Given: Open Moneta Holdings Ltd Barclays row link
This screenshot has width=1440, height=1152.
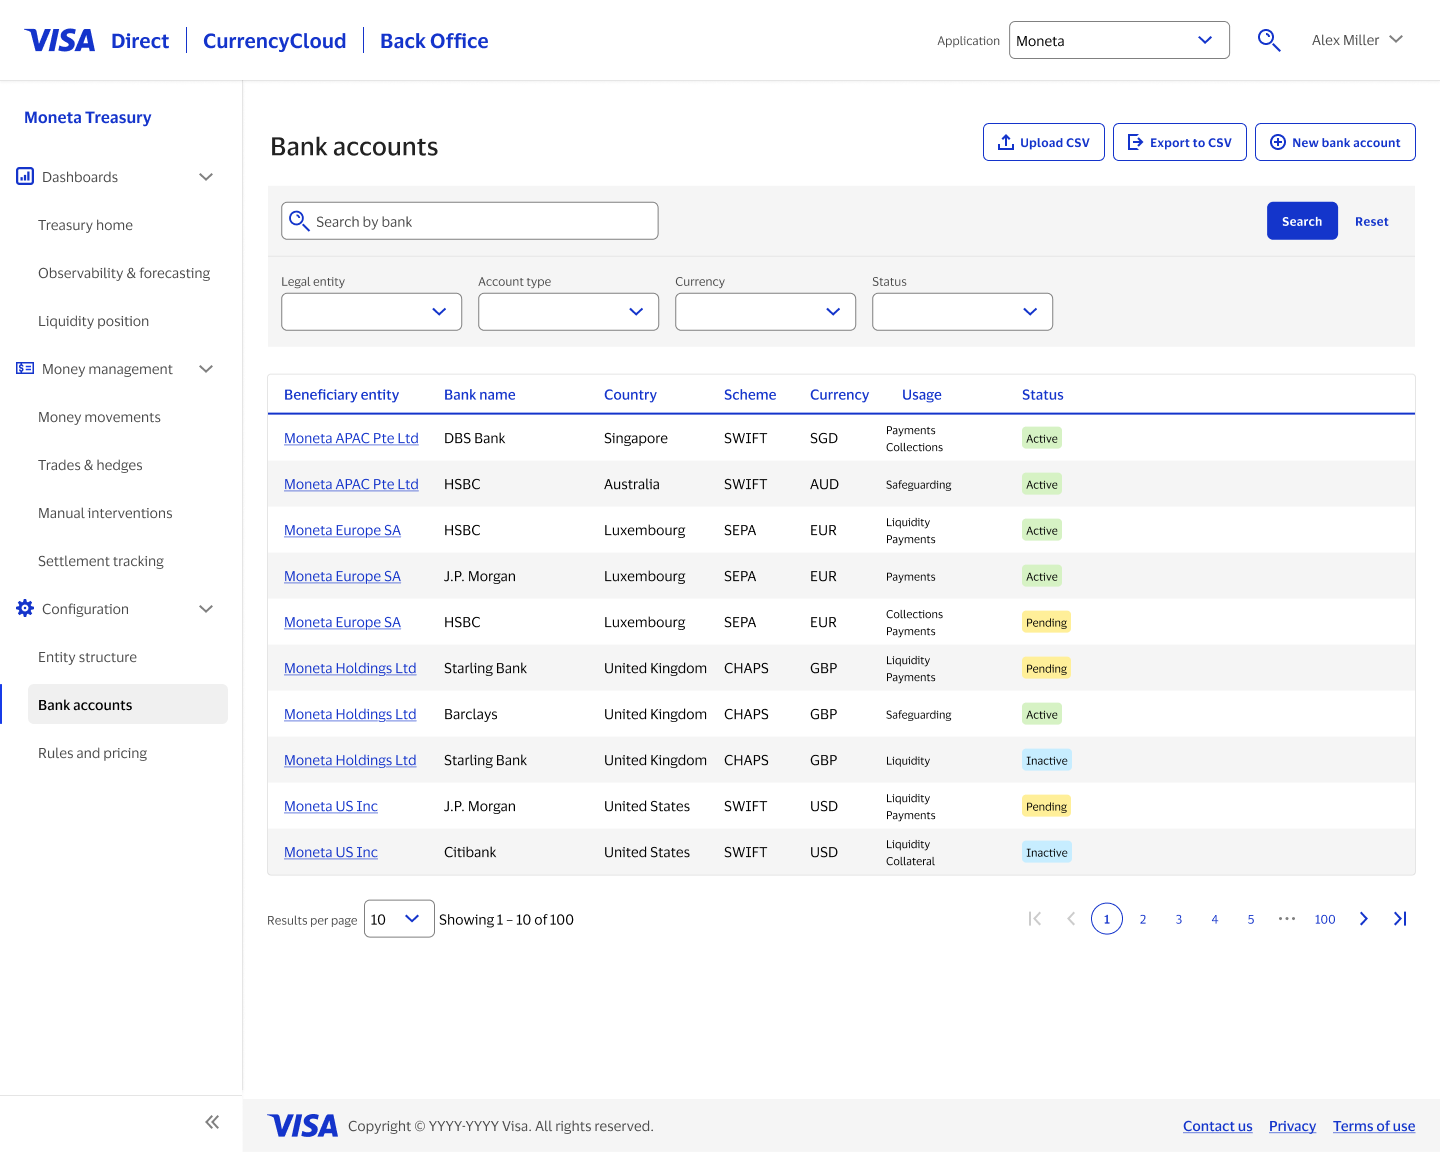Looking at the screenshot, I should 350,714.
